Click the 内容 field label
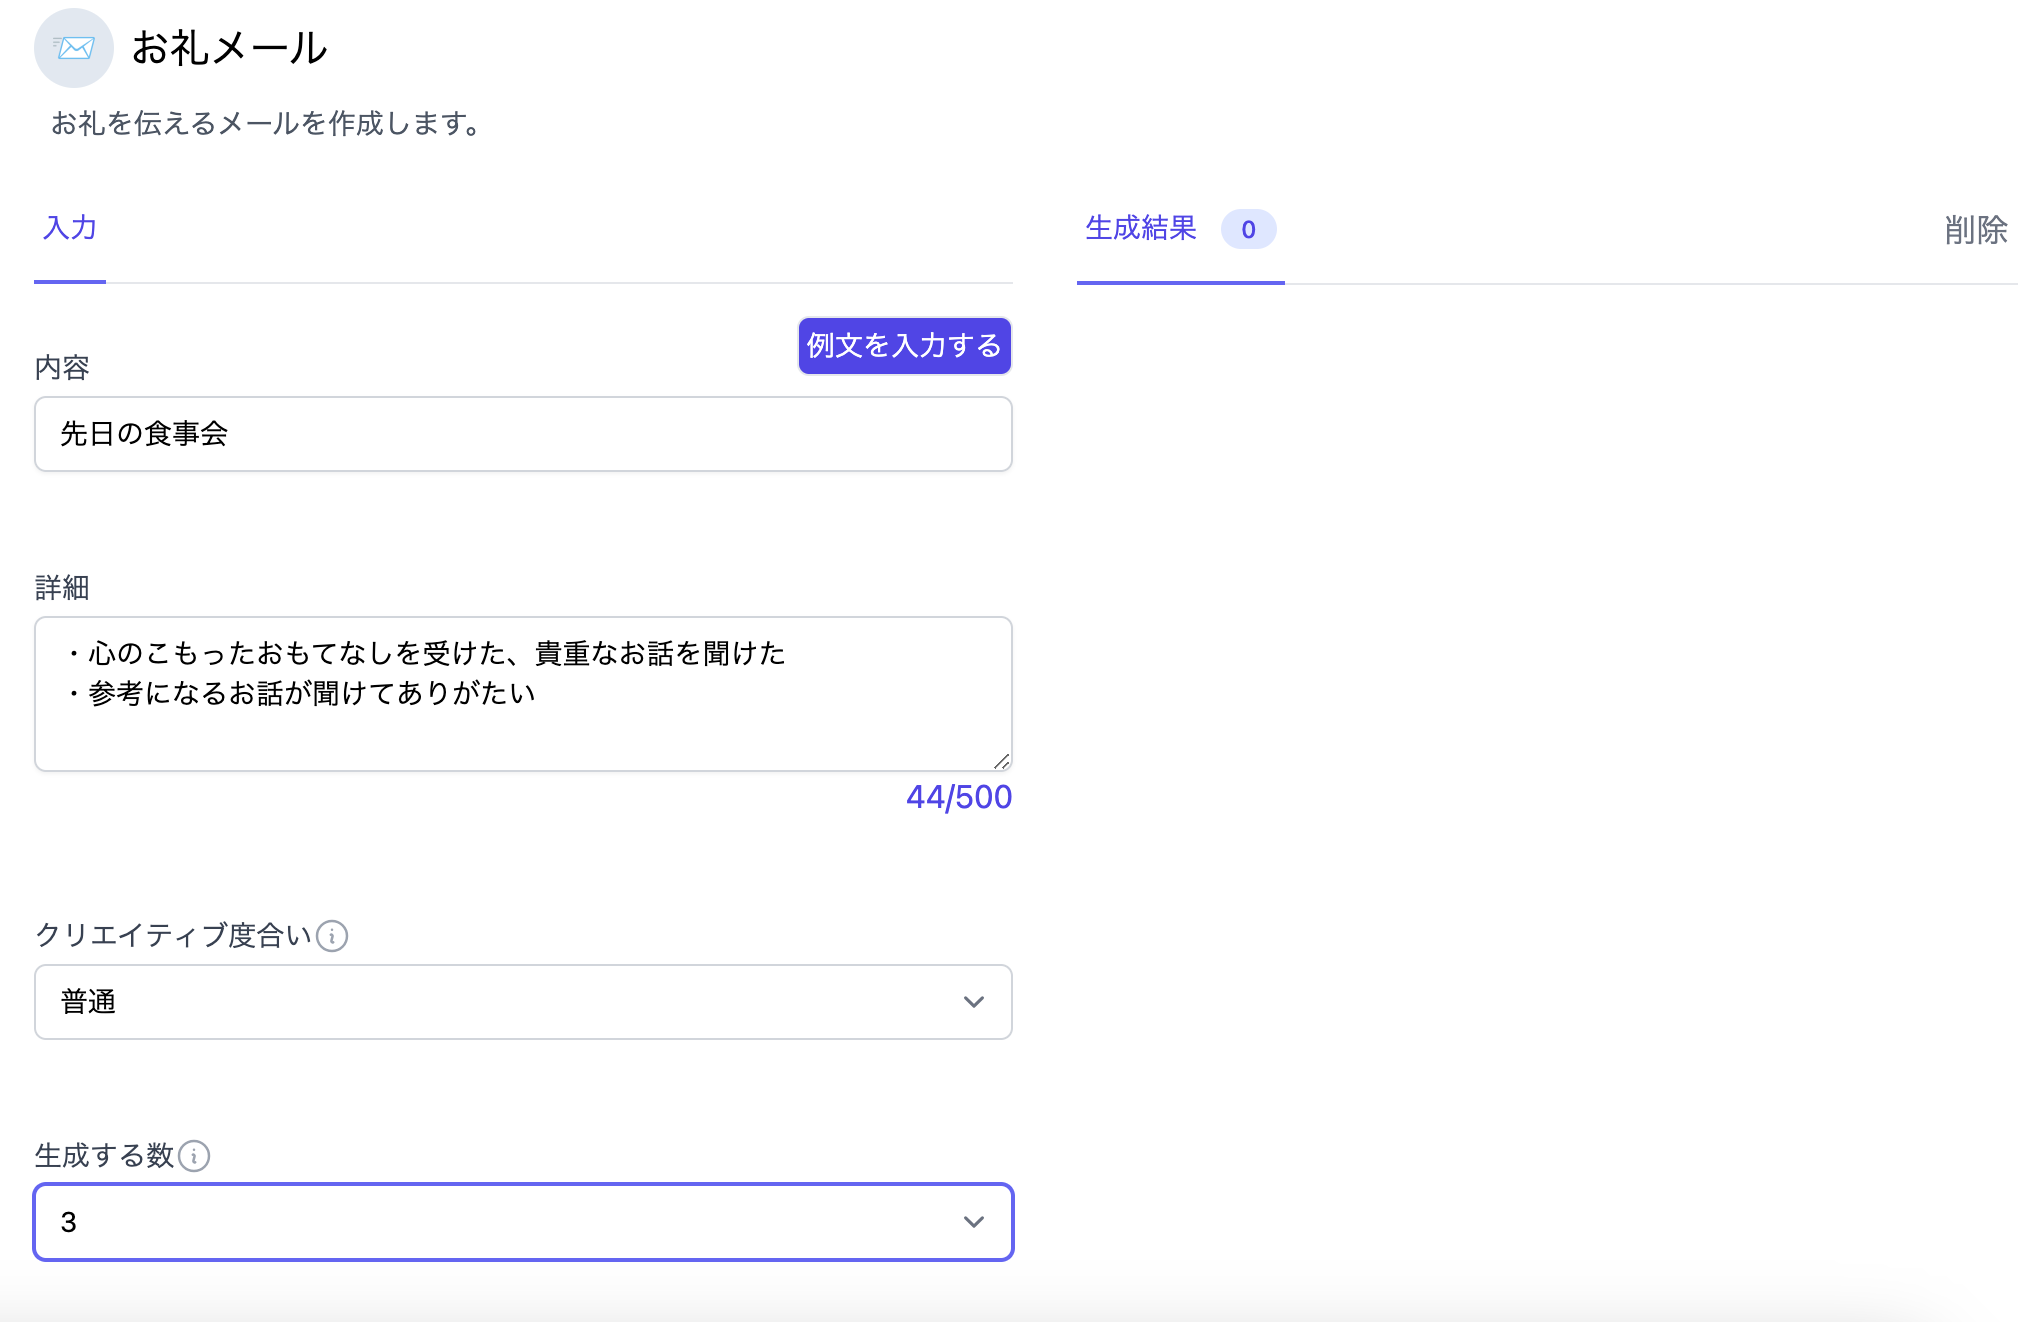 coord(62,368)
